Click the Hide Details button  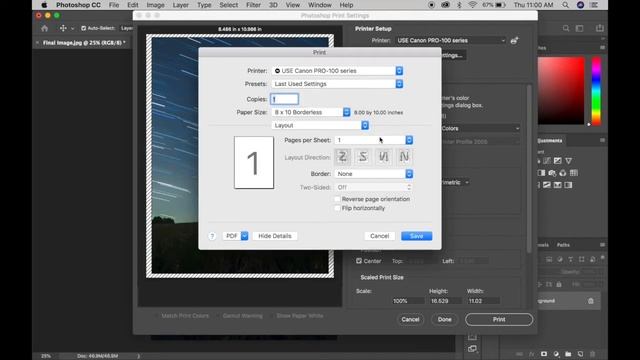[275, 236]
